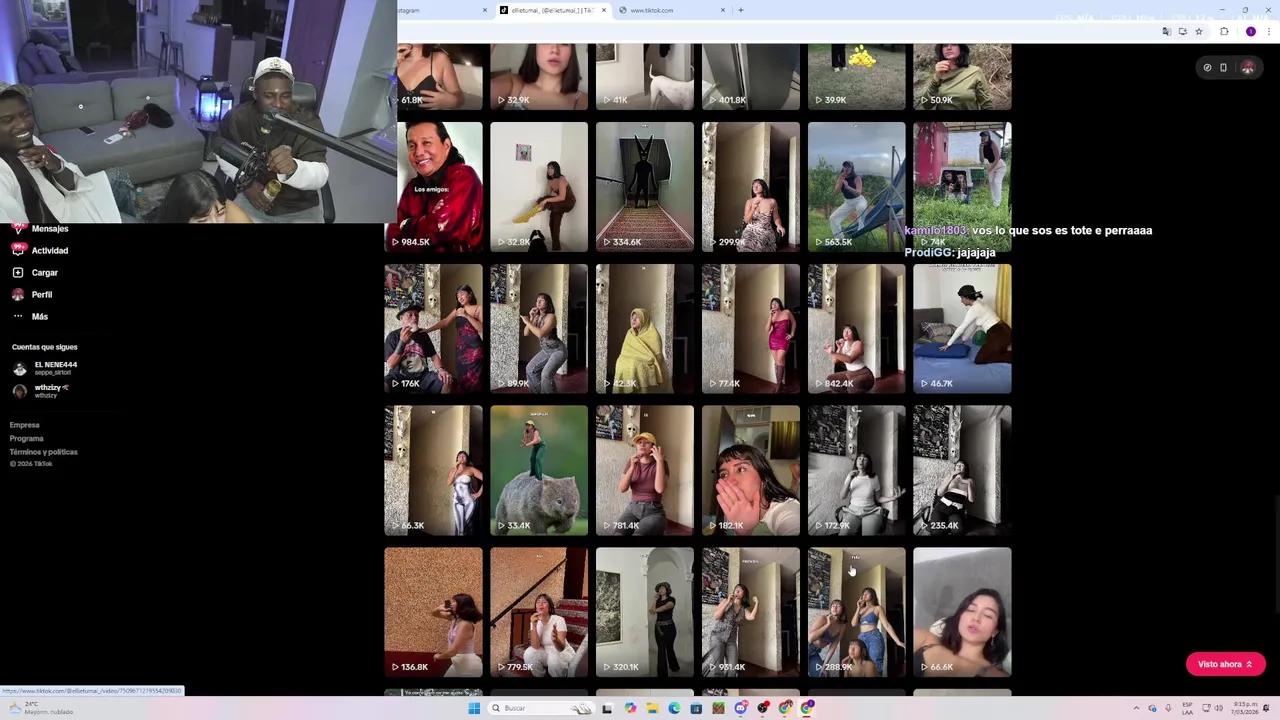Click the Empresa footer link
Viewport: 1280px width, 720px height.
click(x=25, y=425)
